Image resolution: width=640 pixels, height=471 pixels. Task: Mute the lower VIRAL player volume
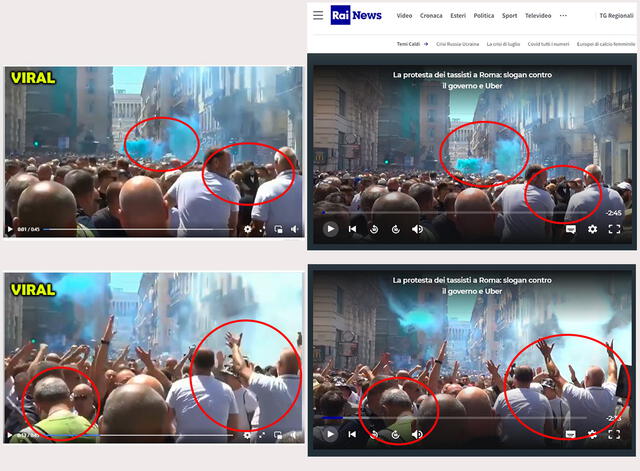[x=294, y=435]
